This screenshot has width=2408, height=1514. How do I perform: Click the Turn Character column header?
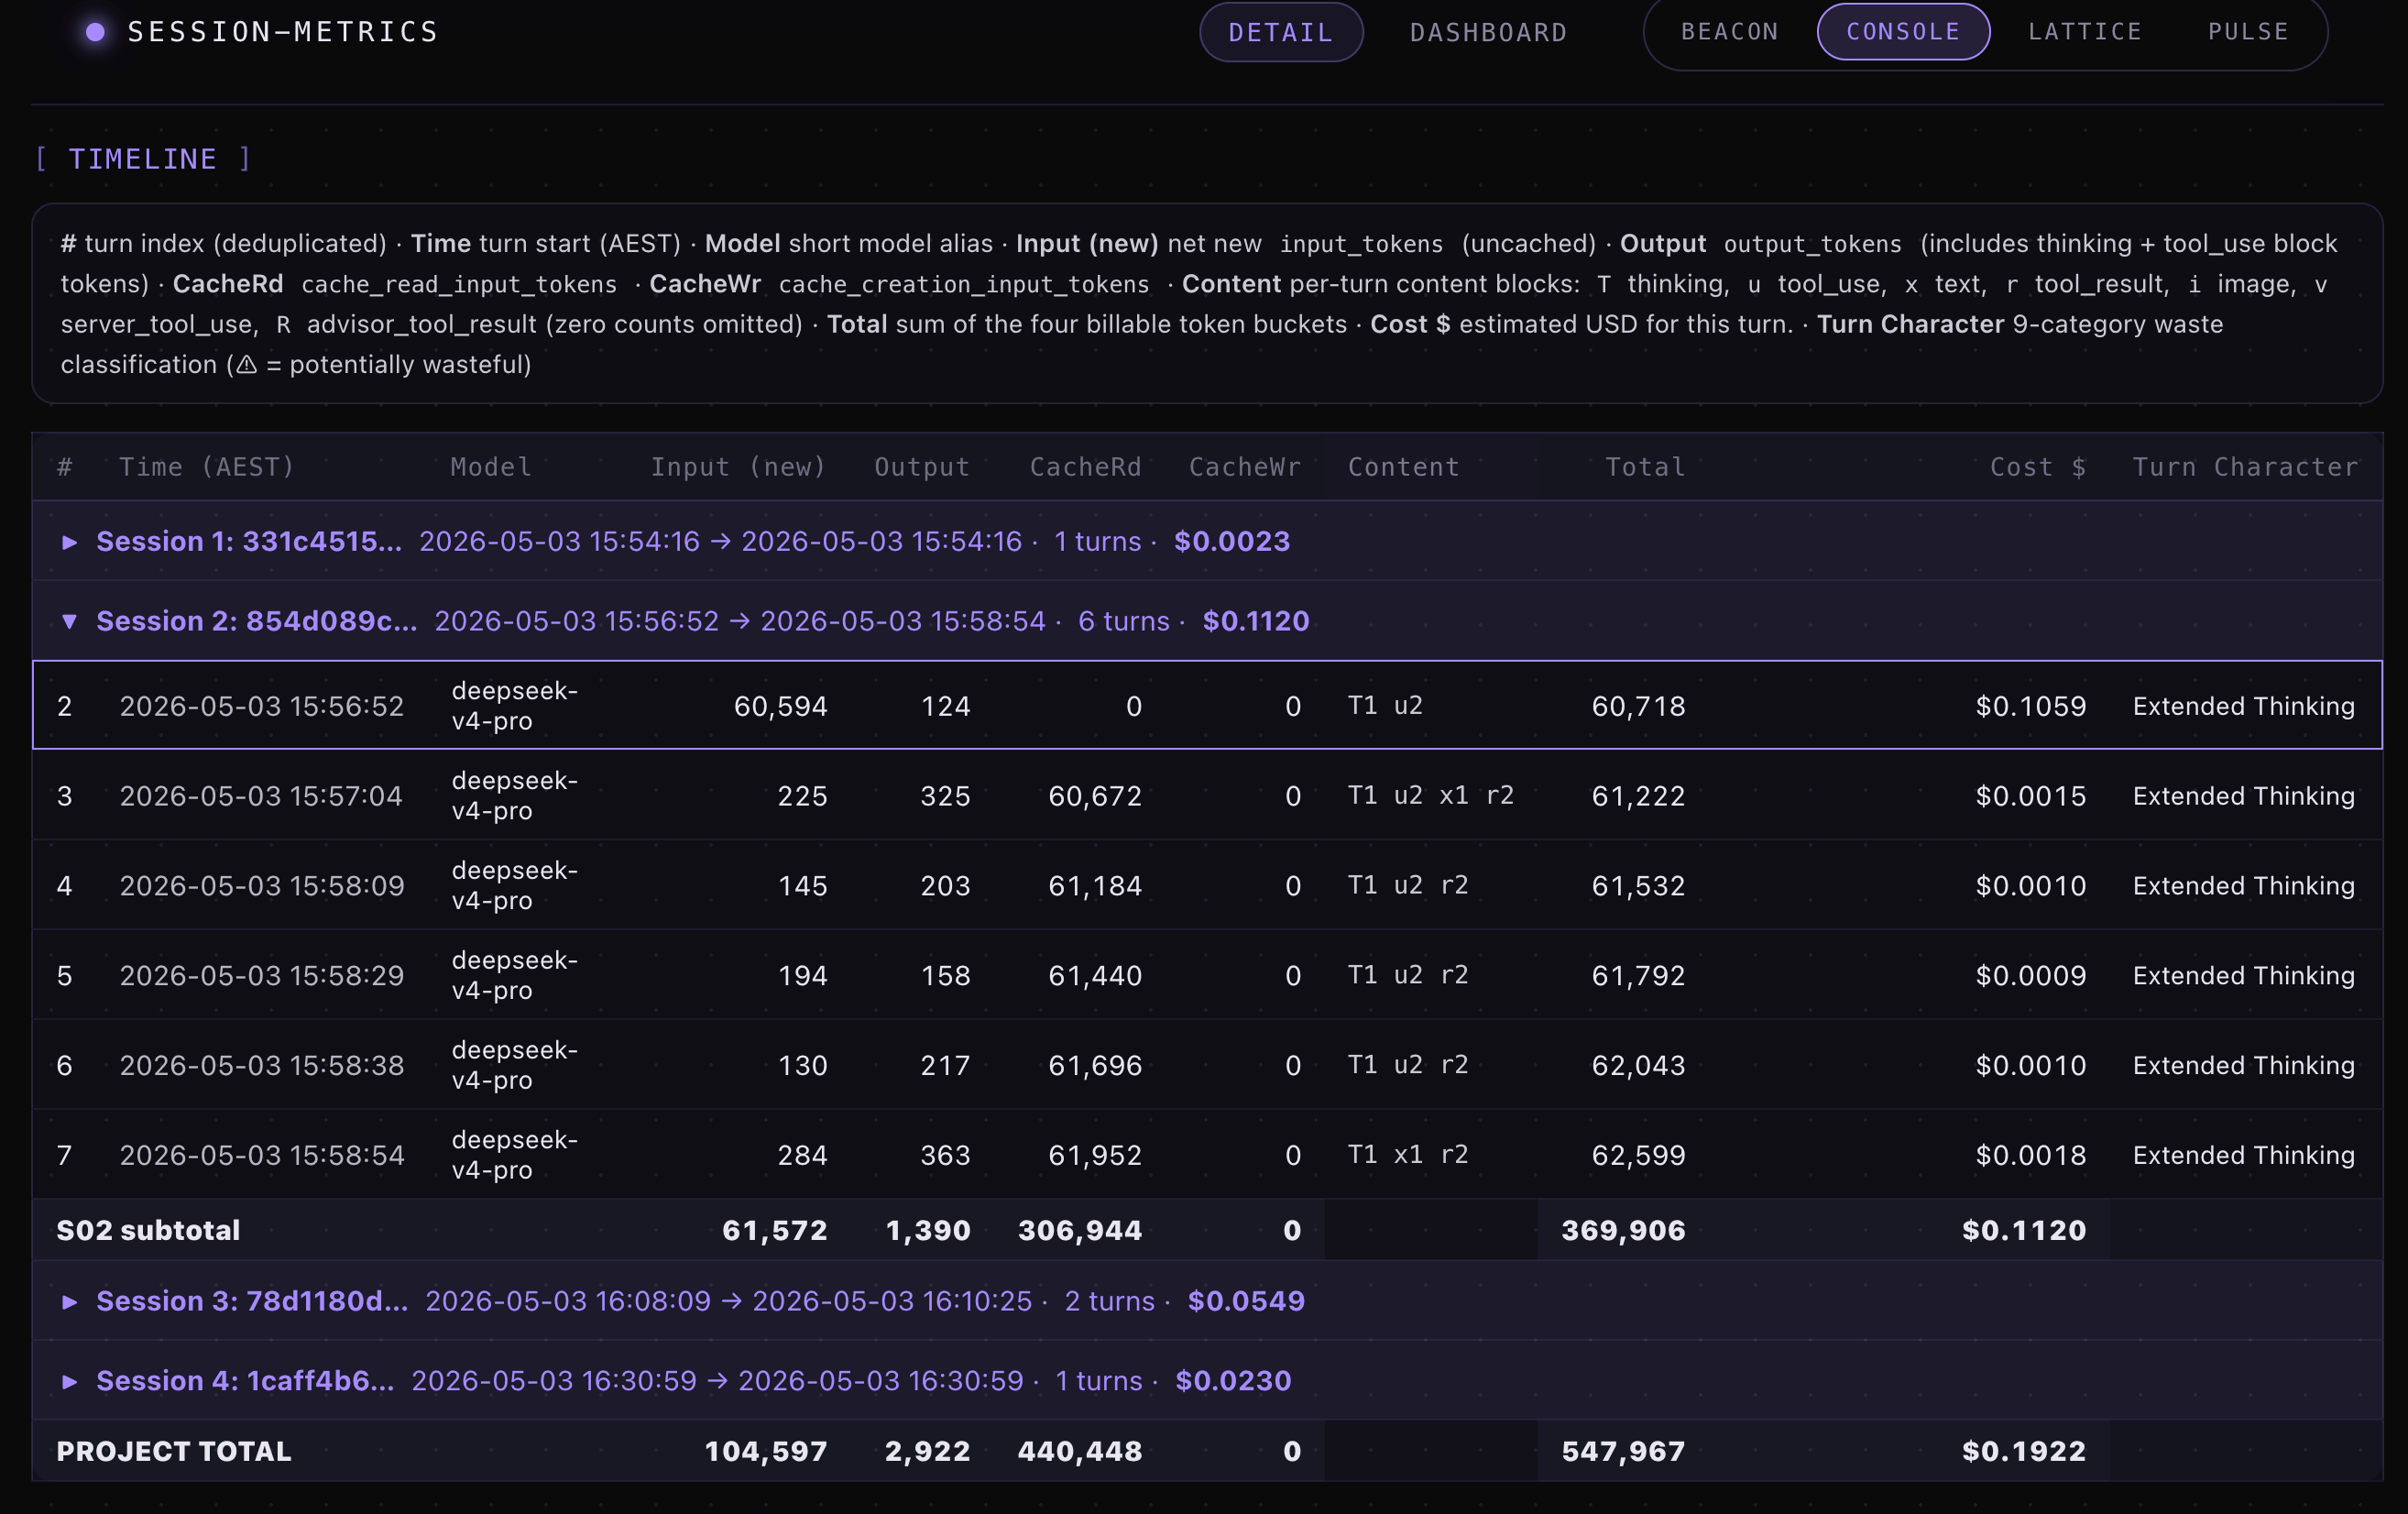pos(2245,467)
